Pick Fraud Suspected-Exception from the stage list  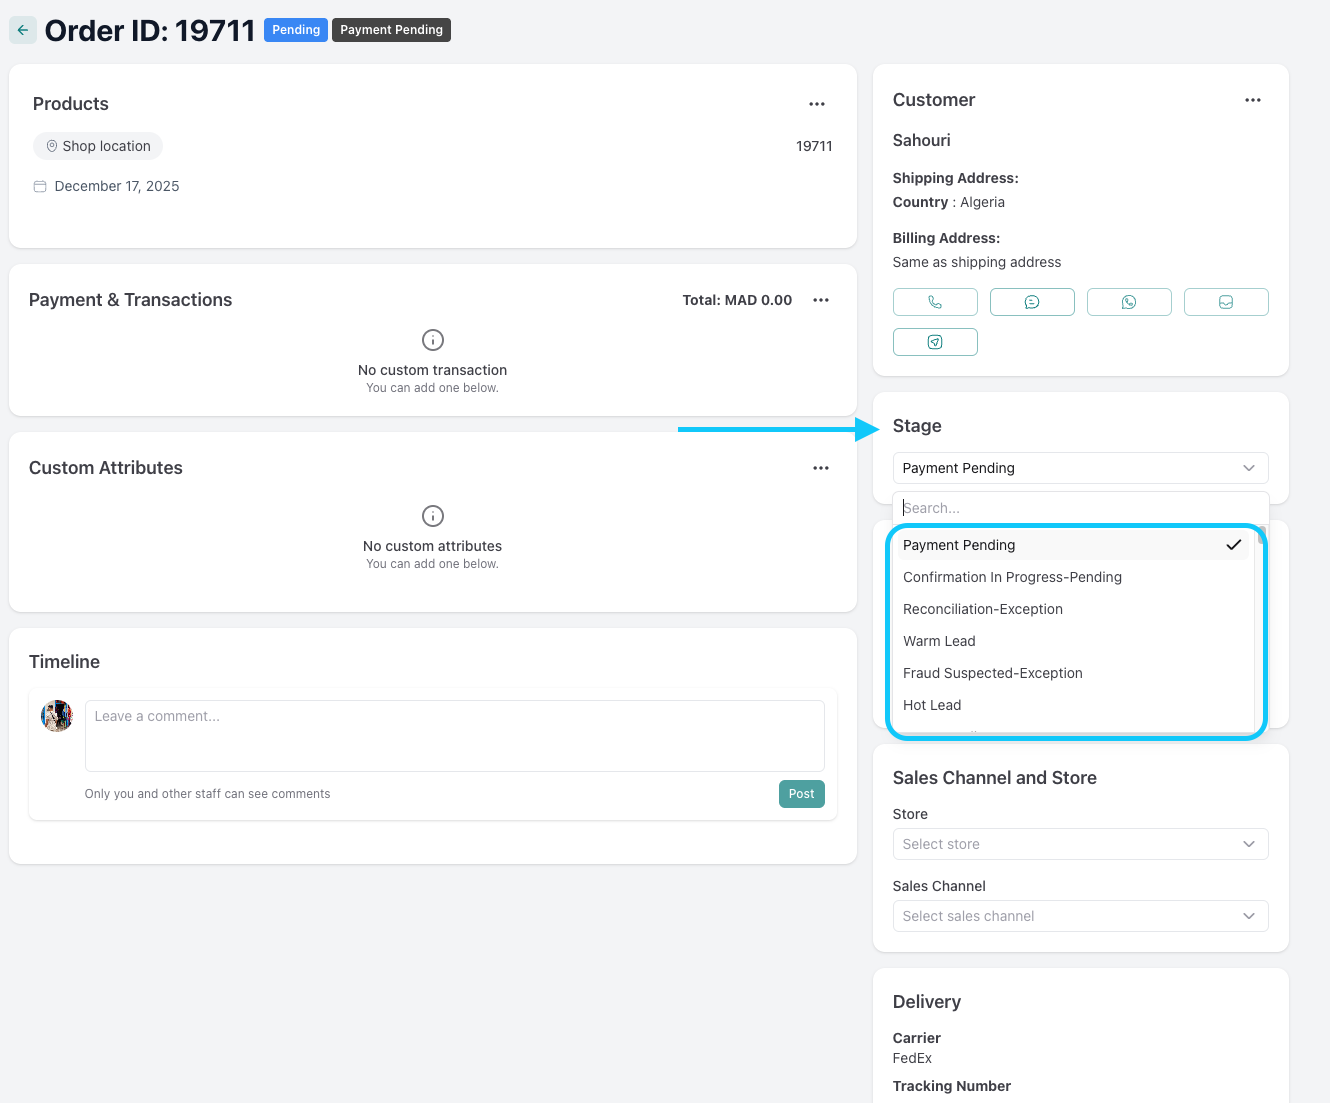pyautogui.click(x=992, y=673)
